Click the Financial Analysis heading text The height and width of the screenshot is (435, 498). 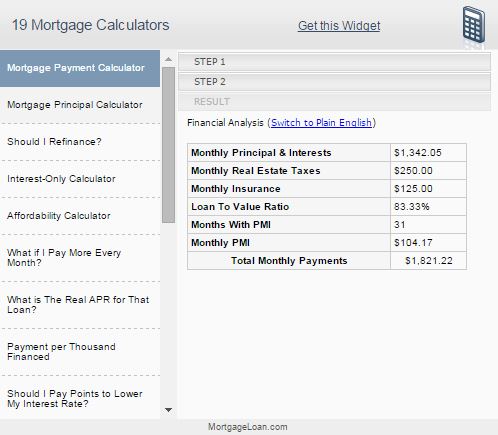[225, 123]
